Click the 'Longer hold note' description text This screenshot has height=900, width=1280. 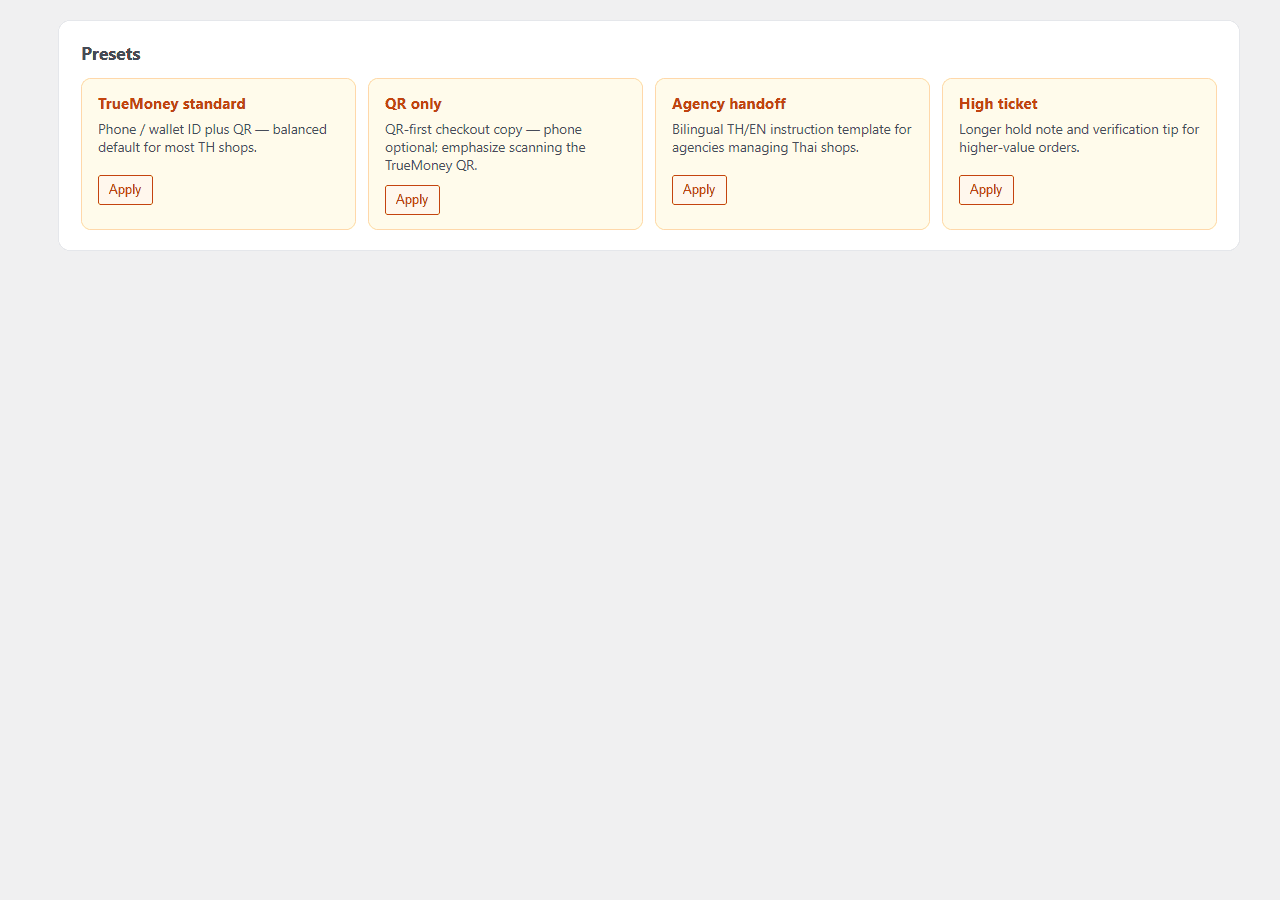1079,138
